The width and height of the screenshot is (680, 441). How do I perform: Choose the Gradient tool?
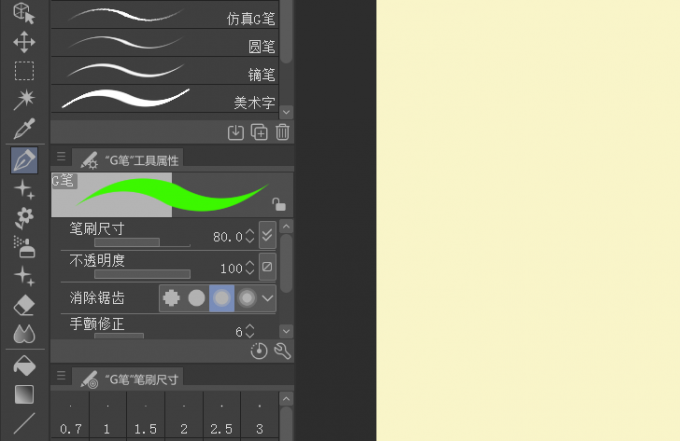point(24,394)
